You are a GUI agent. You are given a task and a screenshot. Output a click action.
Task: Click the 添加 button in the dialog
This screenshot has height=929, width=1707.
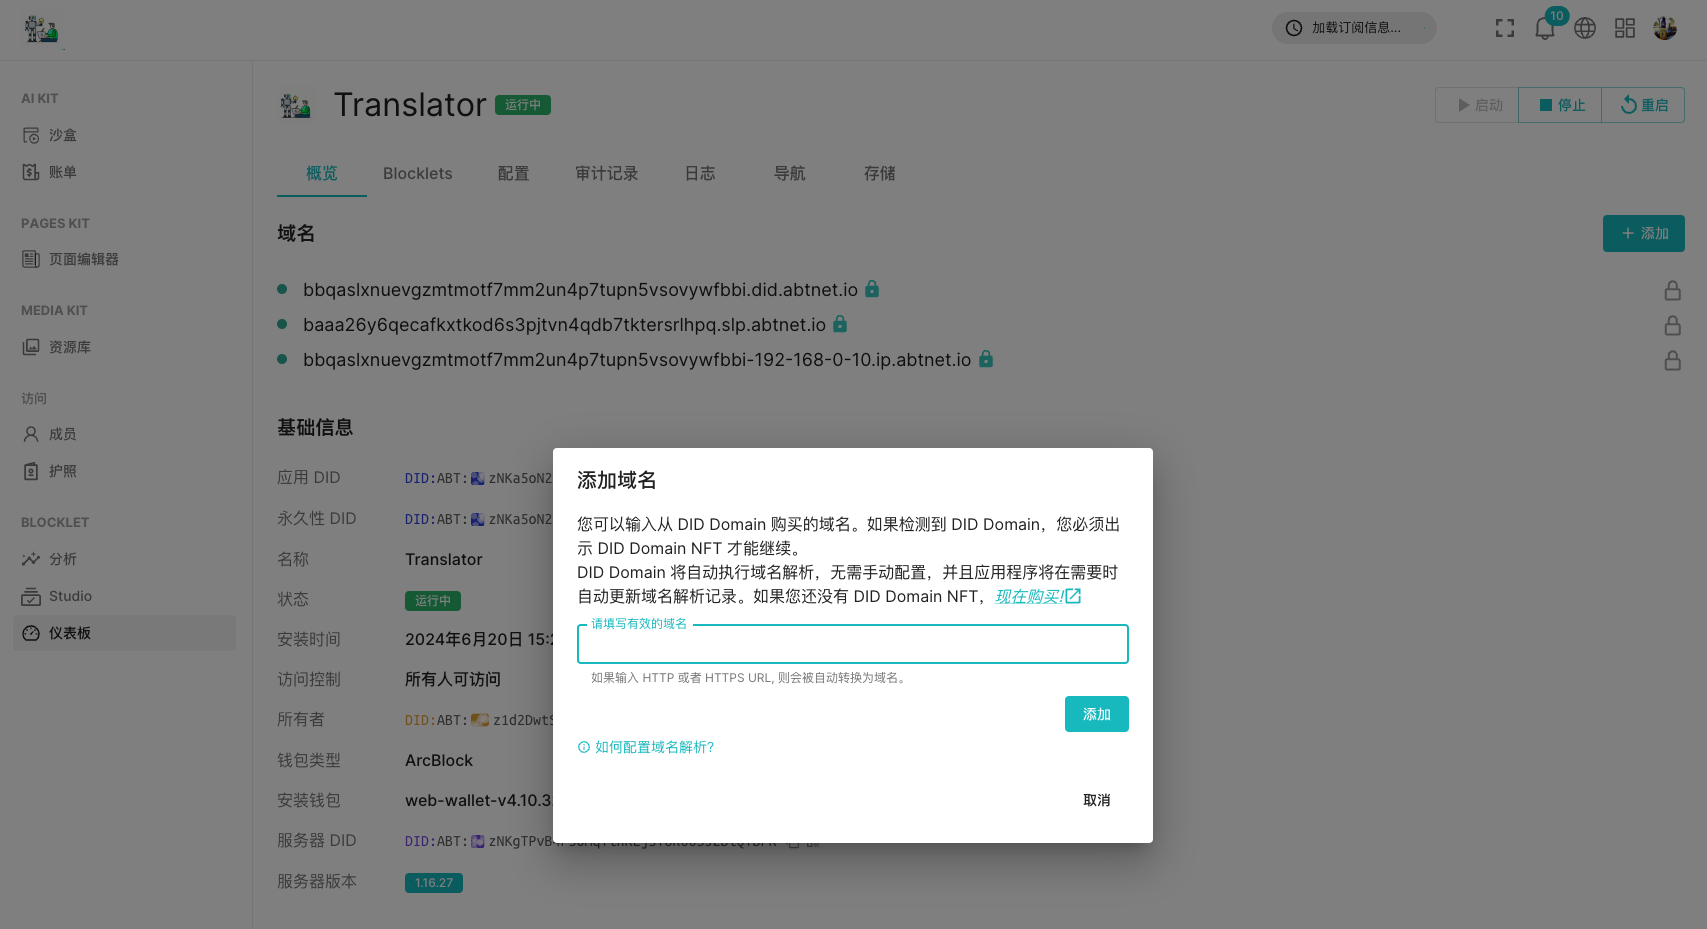pyautogui.click(x=1096, y=714)
